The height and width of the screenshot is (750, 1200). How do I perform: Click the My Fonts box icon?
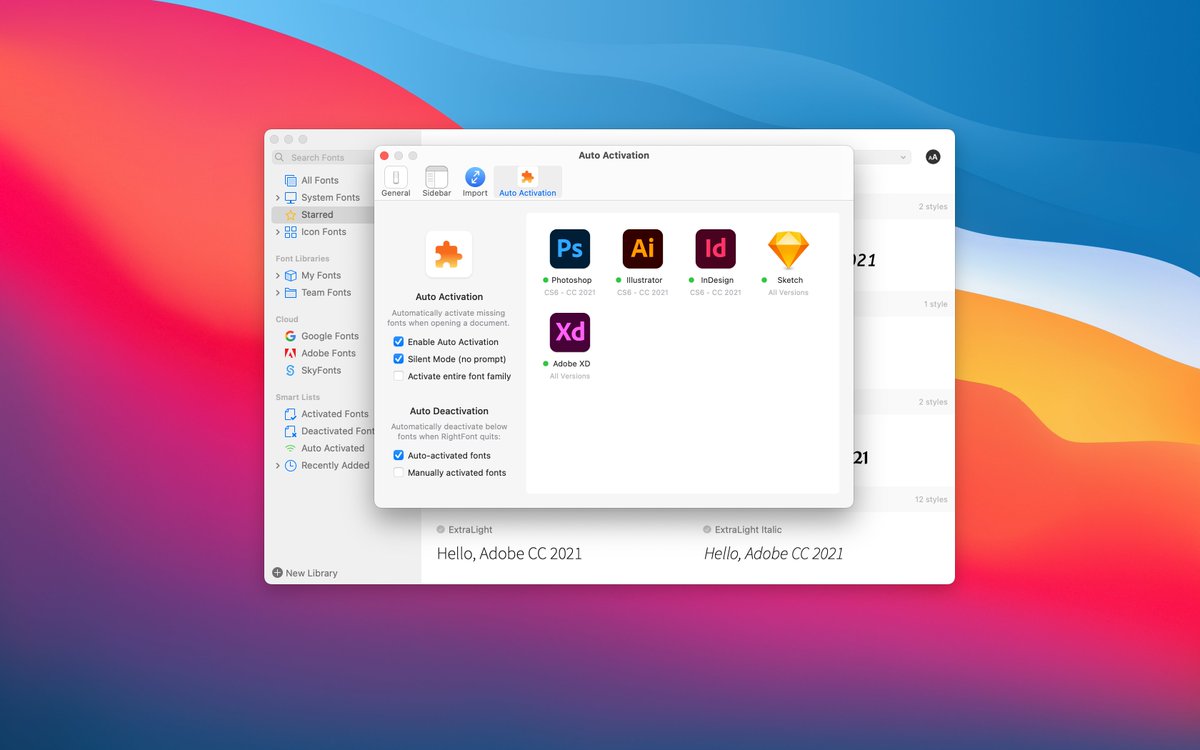point(291,275)
